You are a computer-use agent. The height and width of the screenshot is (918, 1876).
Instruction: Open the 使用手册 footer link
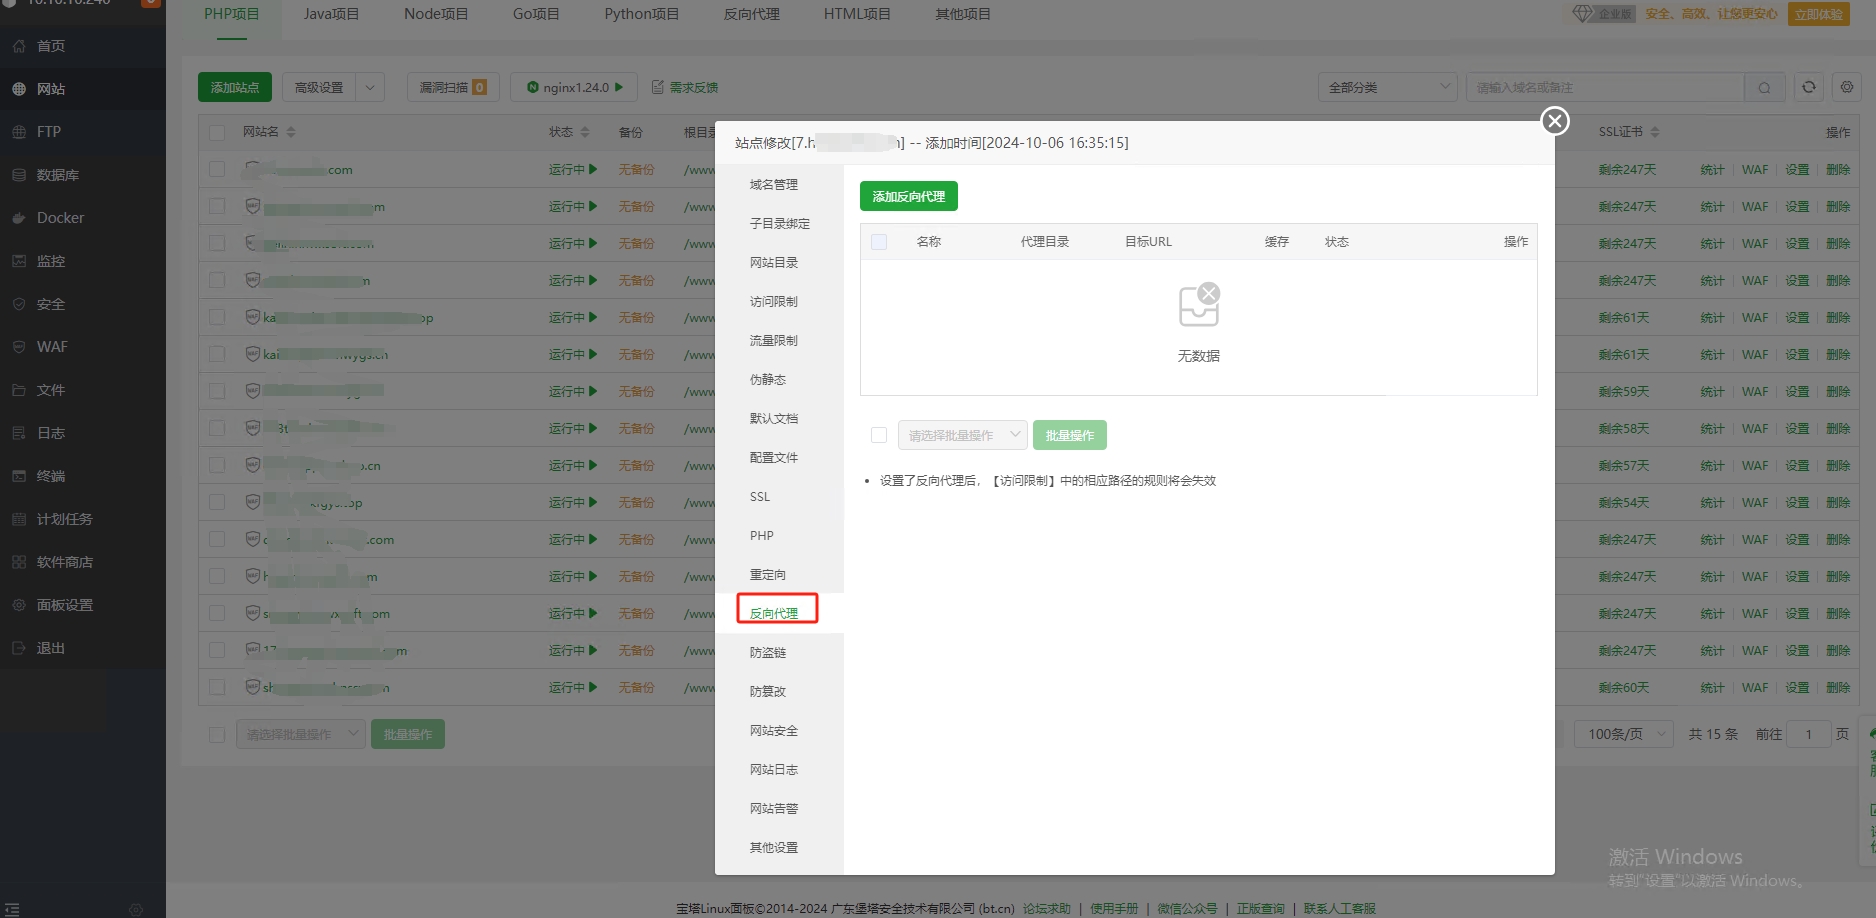(x=1114, y=909)
